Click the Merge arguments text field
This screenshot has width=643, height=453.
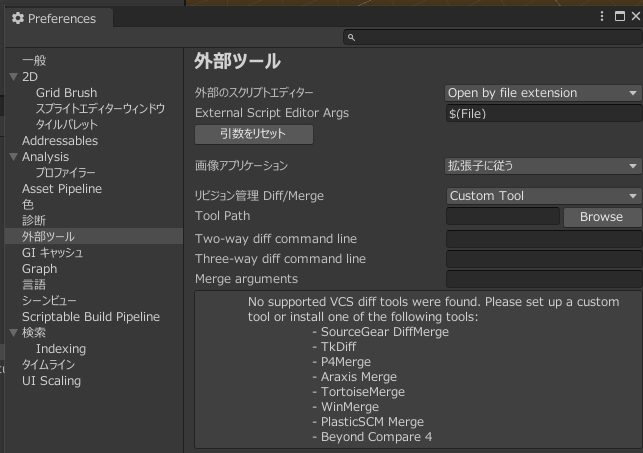[x=542, y=279]
